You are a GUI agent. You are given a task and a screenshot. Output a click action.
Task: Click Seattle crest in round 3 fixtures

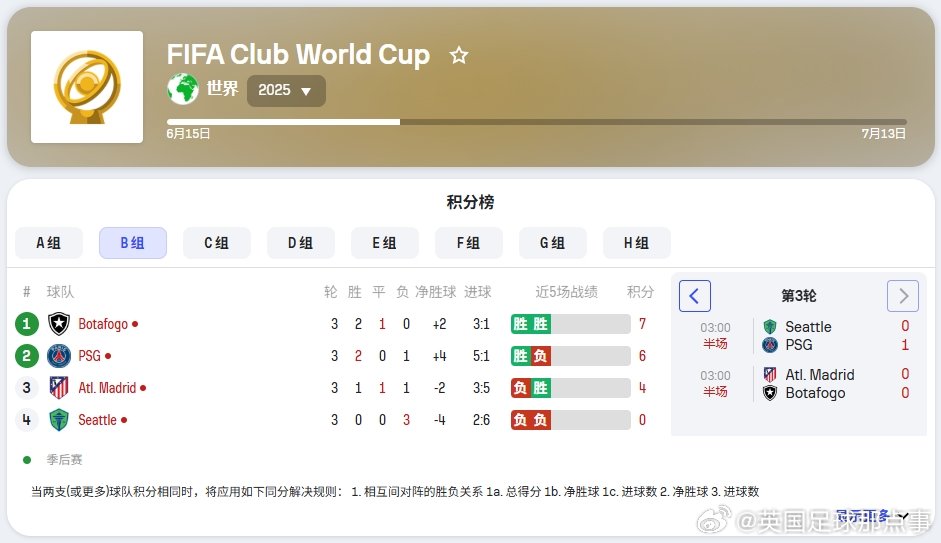[770, 326]
